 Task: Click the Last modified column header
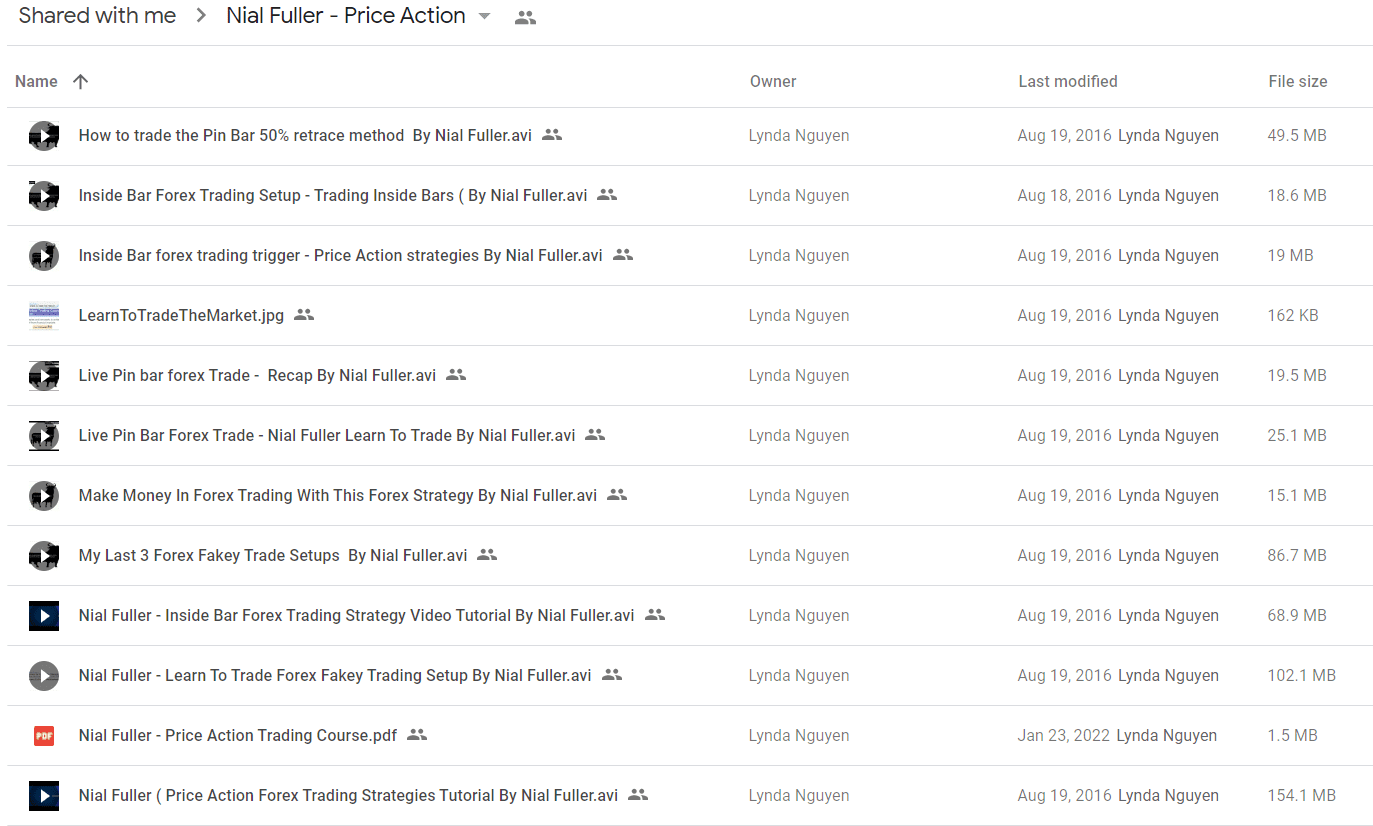[1068, 82]
